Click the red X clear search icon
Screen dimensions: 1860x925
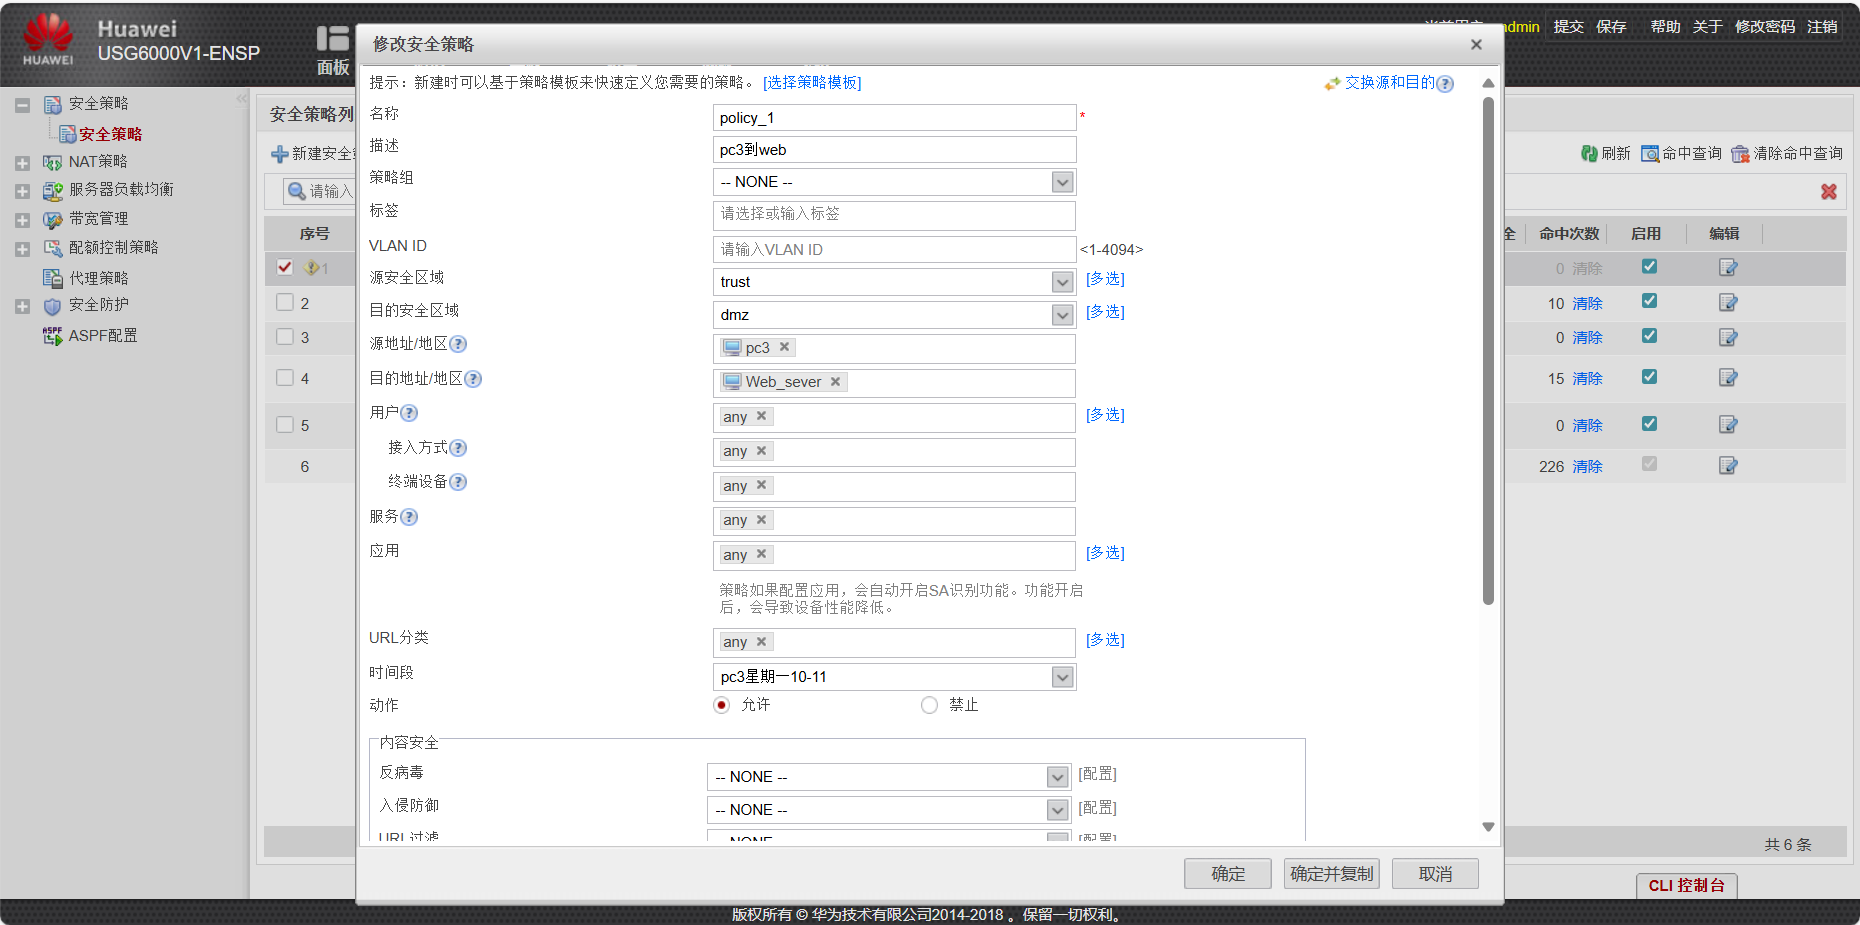tap(1829, 191)
